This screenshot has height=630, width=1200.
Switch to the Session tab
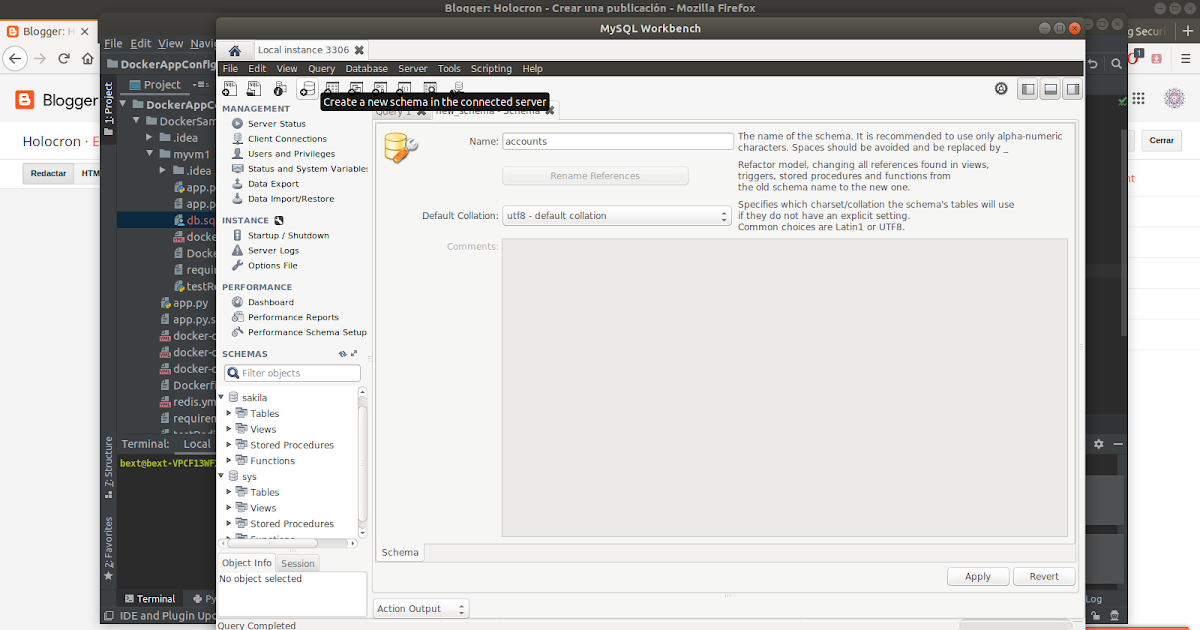[297, 563]
